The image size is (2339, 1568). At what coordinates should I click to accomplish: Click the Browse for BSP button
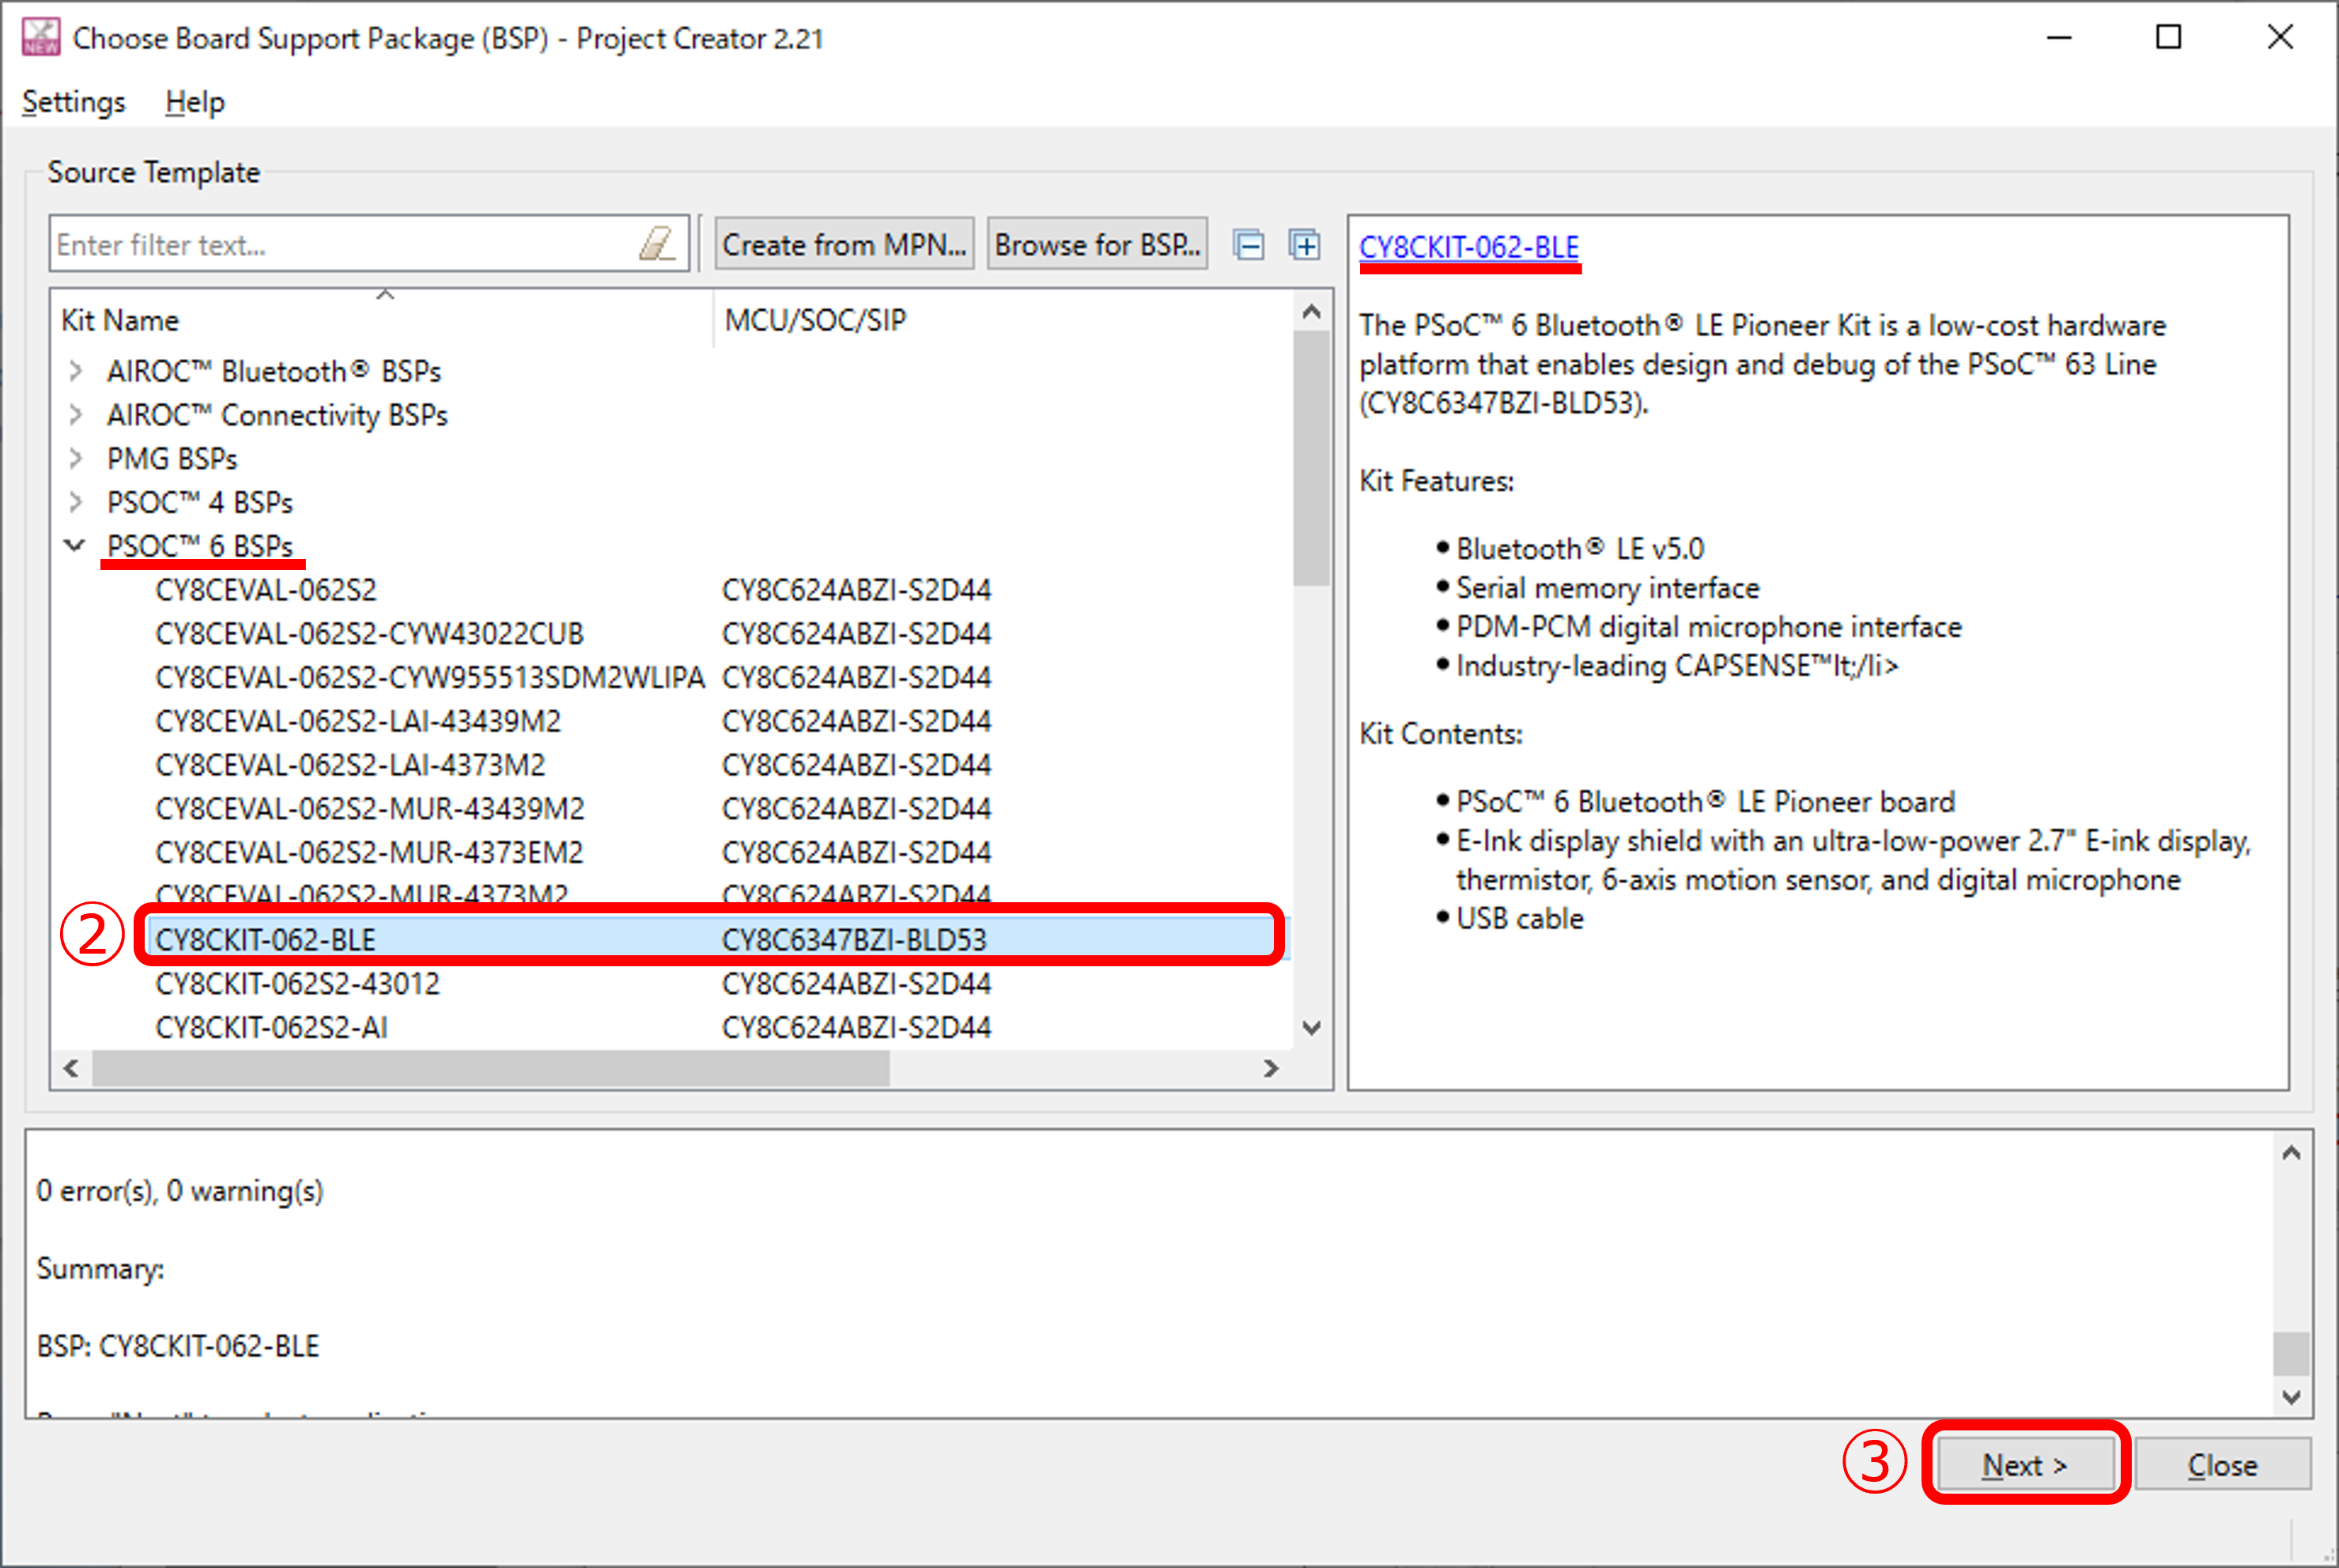pyautogui.click(x=1097, y=244)
